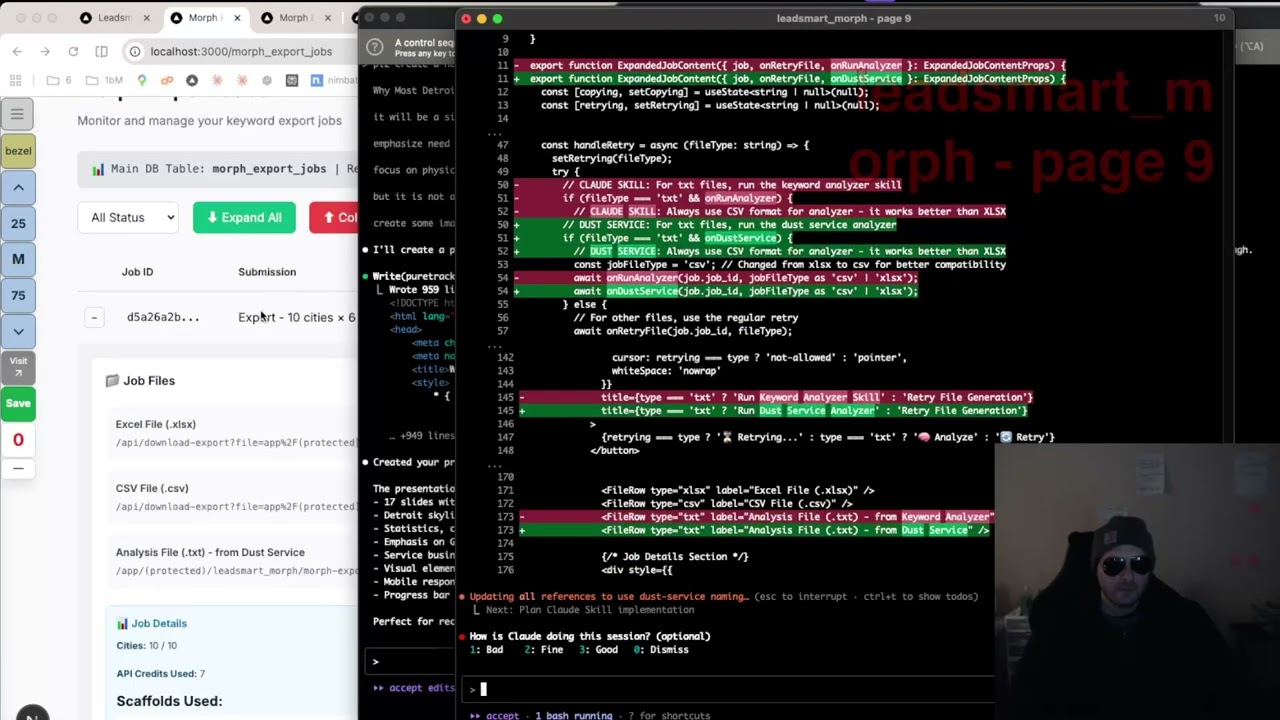This screenshot has width=1280, height=720.
Task: Click the green Save sidebar button
Action: tap(18, 403)
